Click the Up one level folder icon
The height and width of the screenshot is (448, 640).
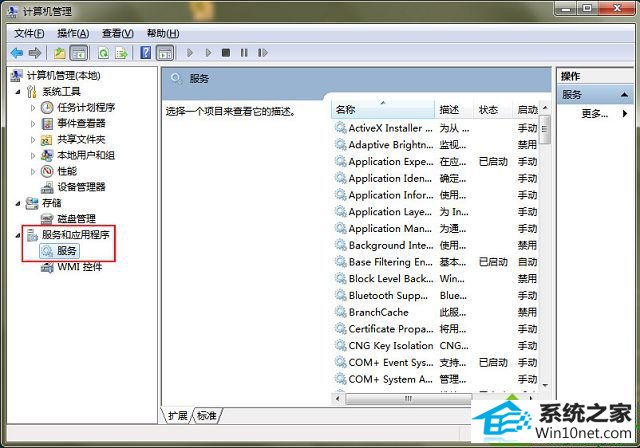click(x=60, y=53)
